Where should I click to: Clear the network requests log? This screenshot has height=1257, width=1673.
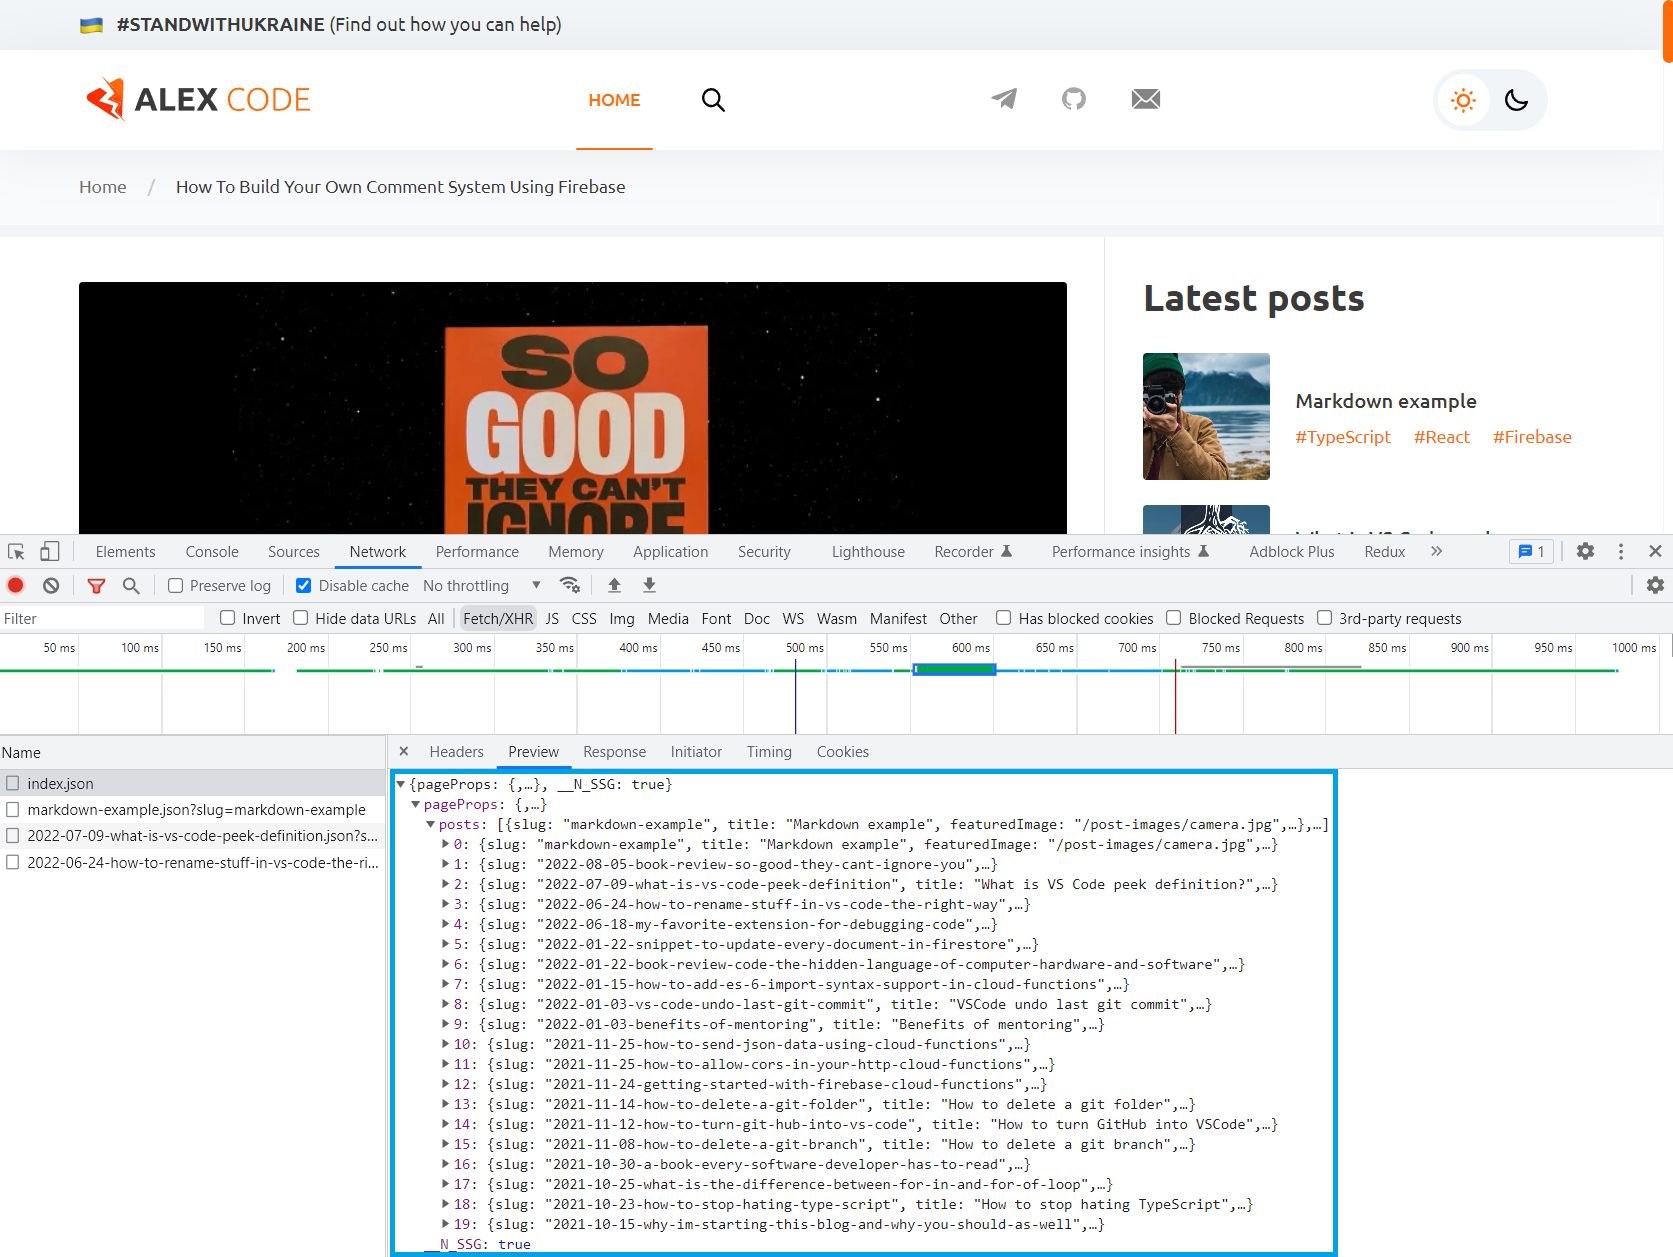point(51,585)
